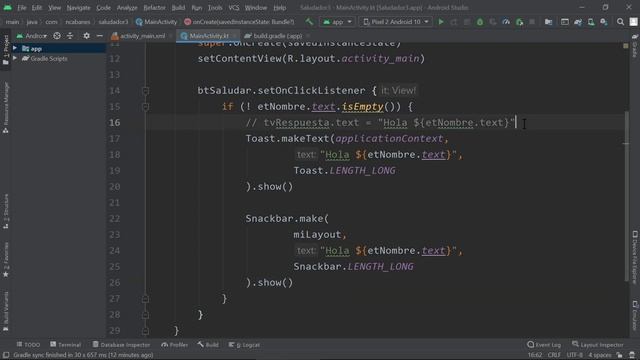Expand the Gradle Scripts tree node
Viewport: 640px width, 360px height.
click(x=15, y=58)
